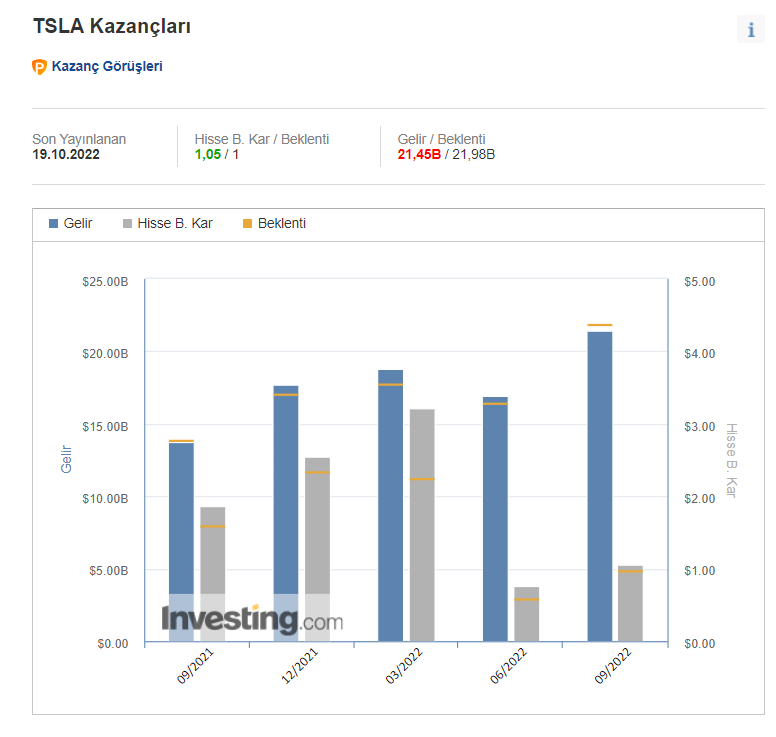The width and height of the screenshot is (776, 737).
Task: Click the red 21,45B revenue value
Action: tap(419, 155)
